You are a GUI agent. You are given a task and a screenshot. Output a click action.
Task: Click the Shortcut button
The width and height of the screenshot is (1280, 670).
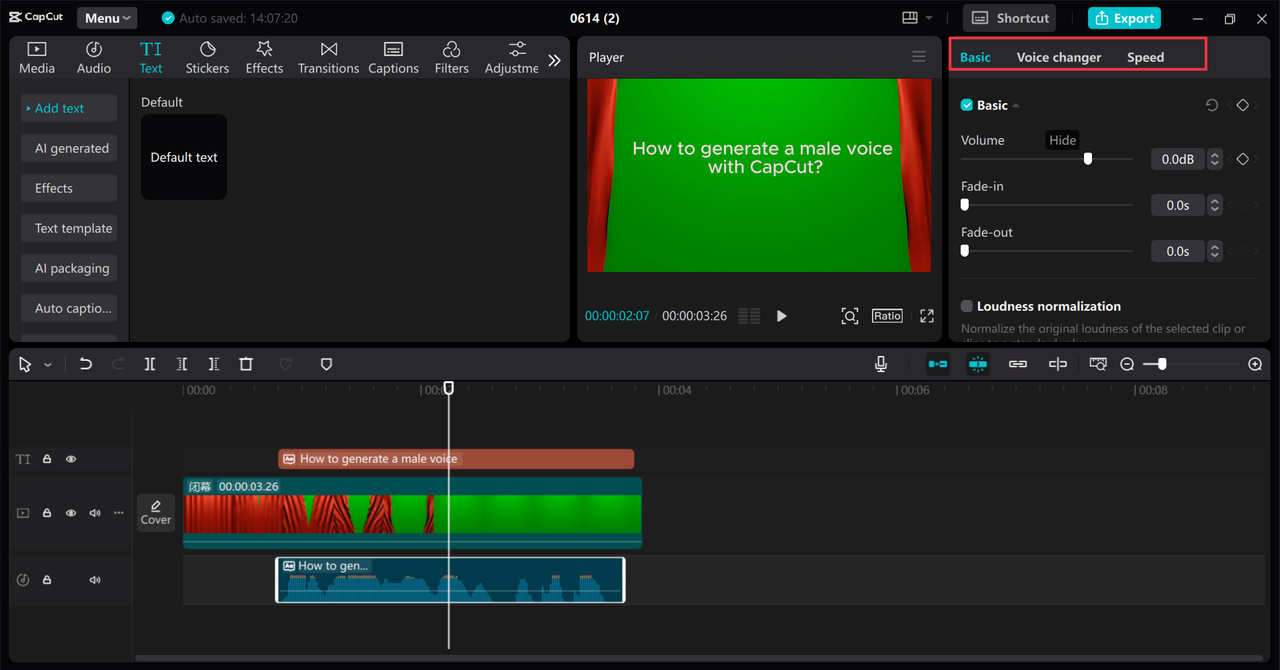(x=1011, y=18)
